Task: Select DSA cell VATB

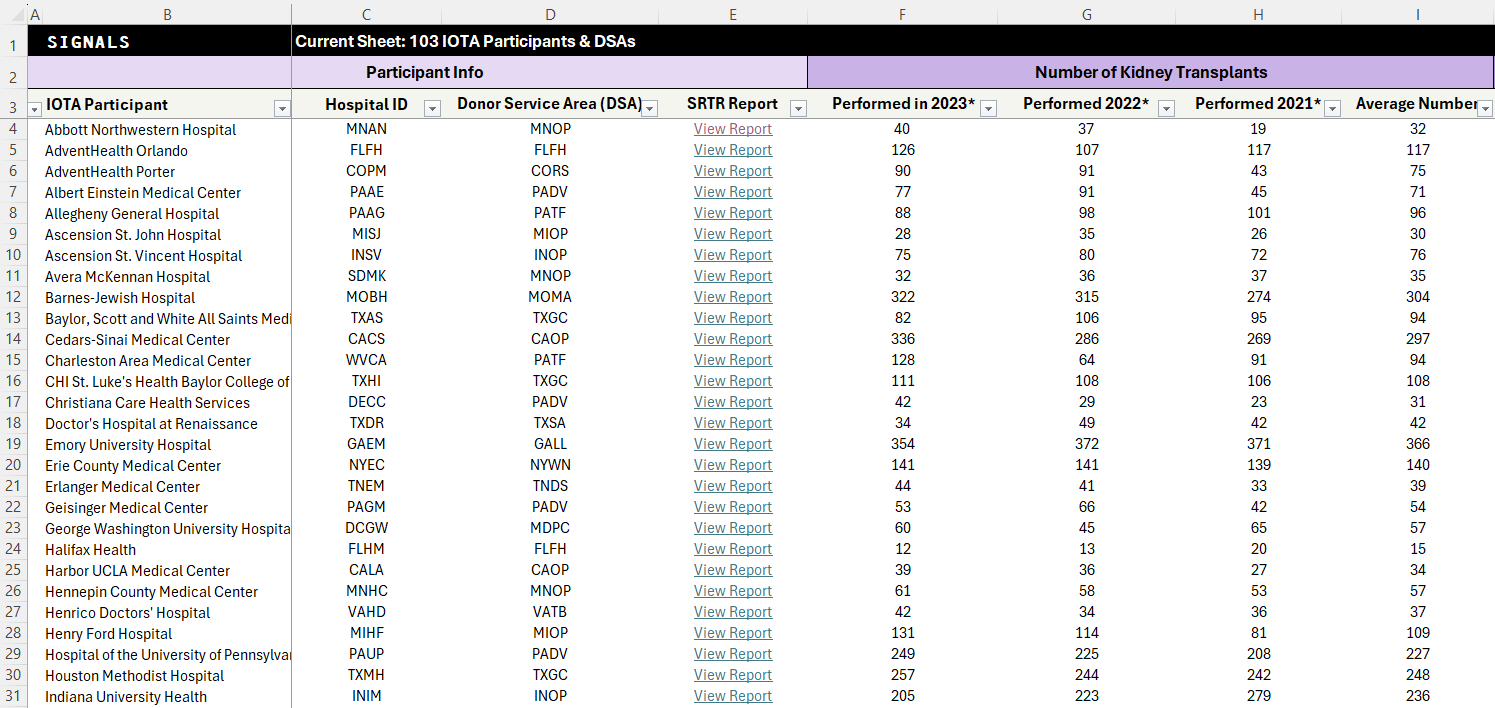Action: (550, 612)
